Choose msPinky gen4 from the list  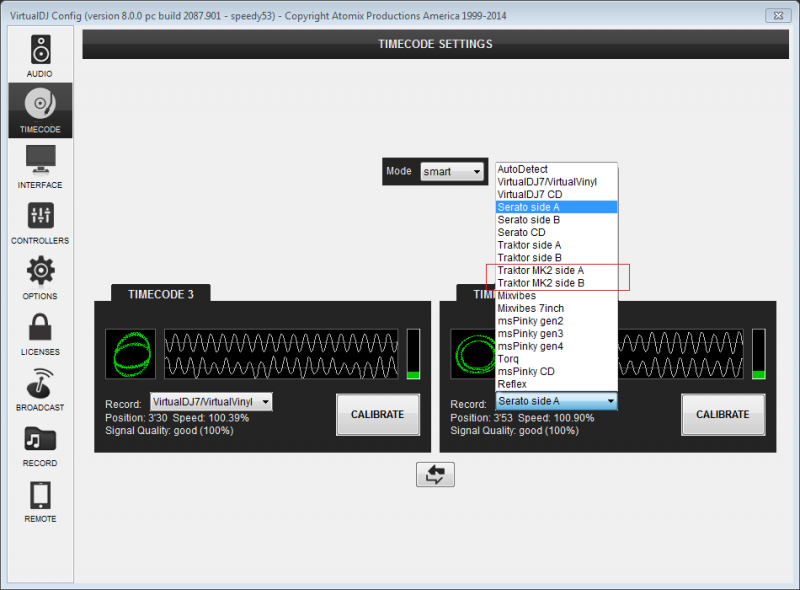(556, 346)
